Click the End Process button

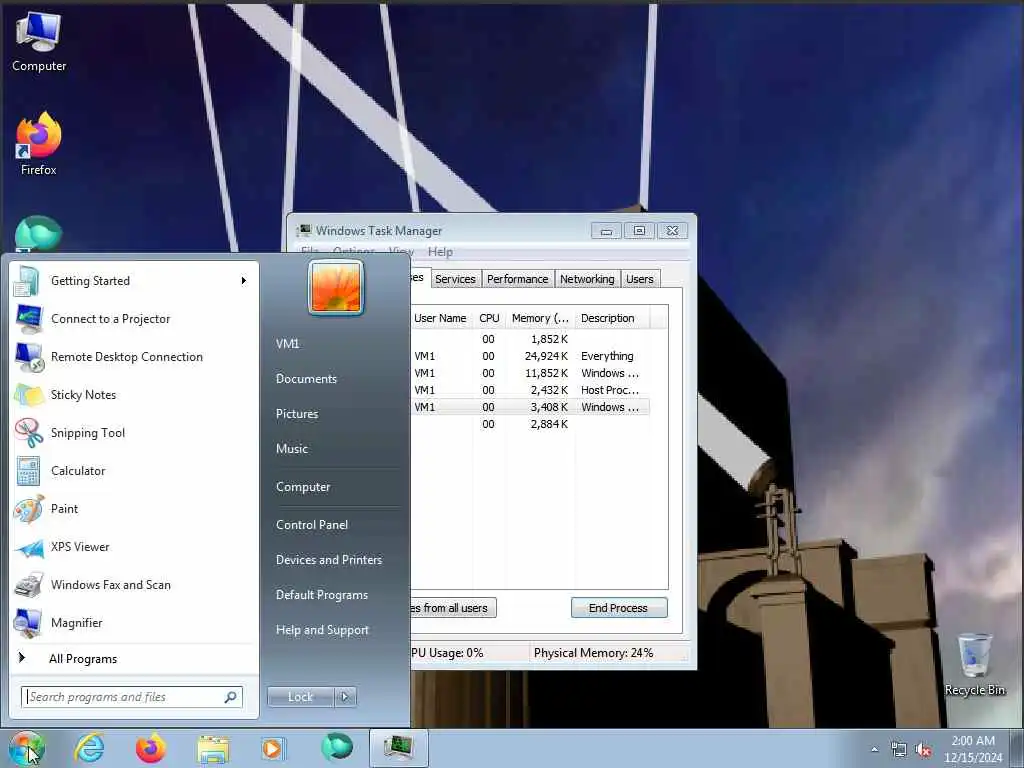(x=619, y=608)
